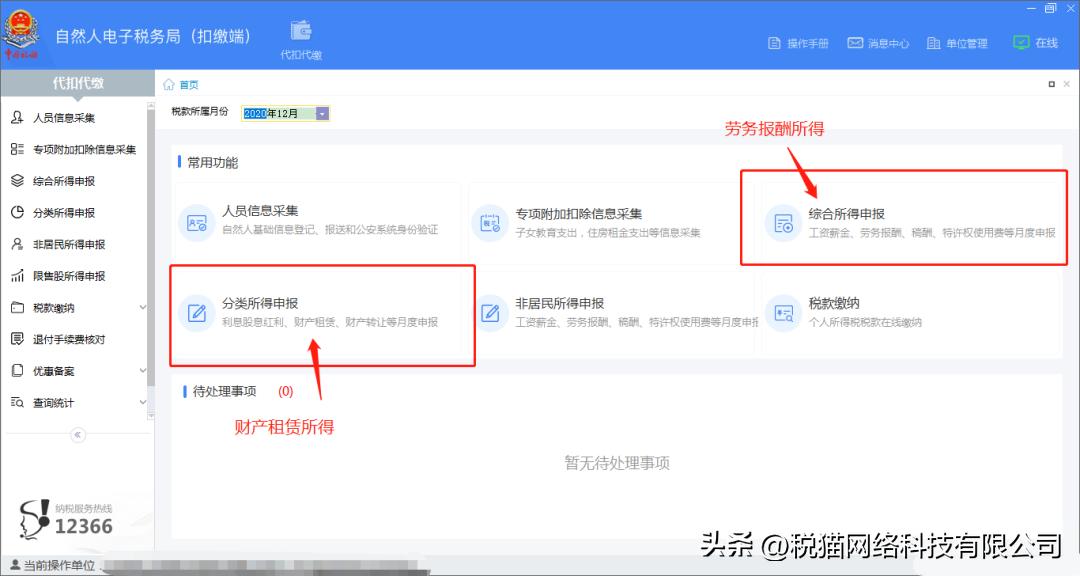Click the 代扣代缴 icon in the header

coord(300,30)
